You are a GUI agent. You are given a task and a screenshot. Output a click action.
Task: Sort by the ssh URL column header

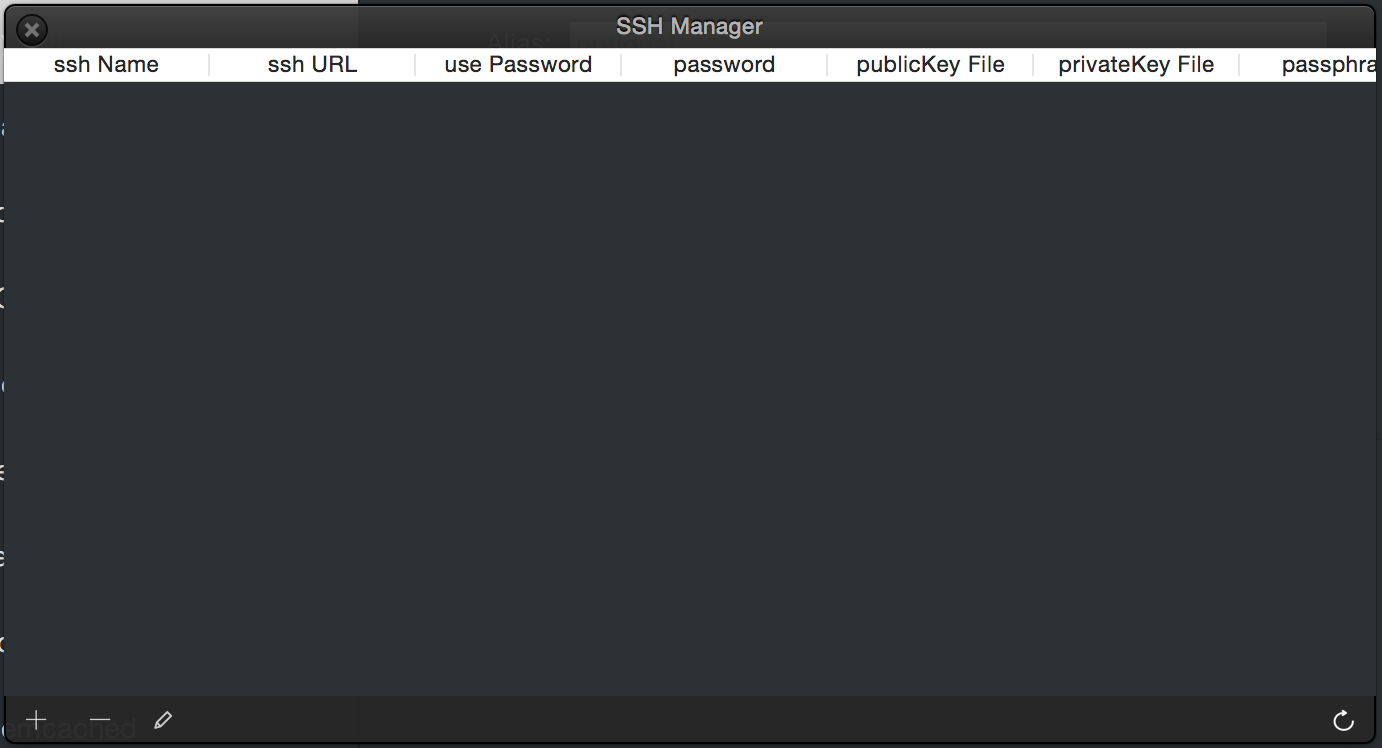(312, 65)
